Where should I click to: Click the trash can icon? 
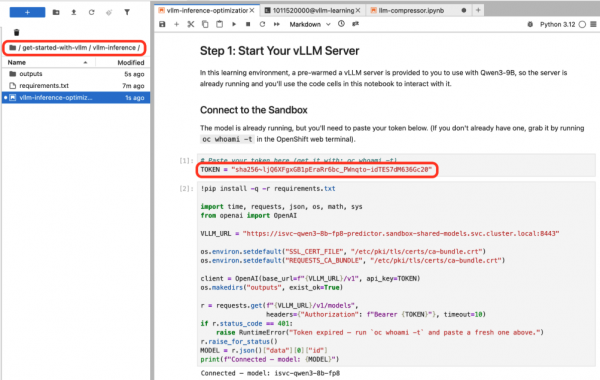[16, 32]
